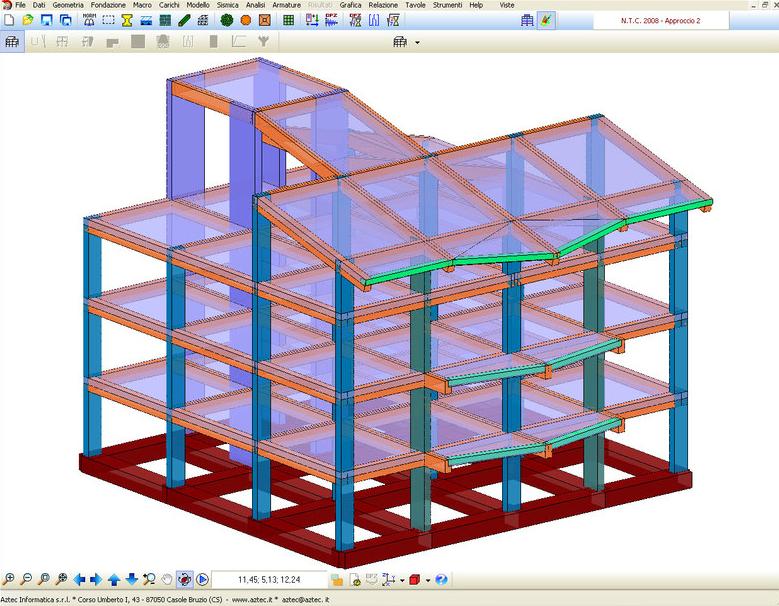Image resolution: width=779 pixels, height=606 pixels.
Task: Open a project with the yellow folder icon
Action: pos(27,20)
